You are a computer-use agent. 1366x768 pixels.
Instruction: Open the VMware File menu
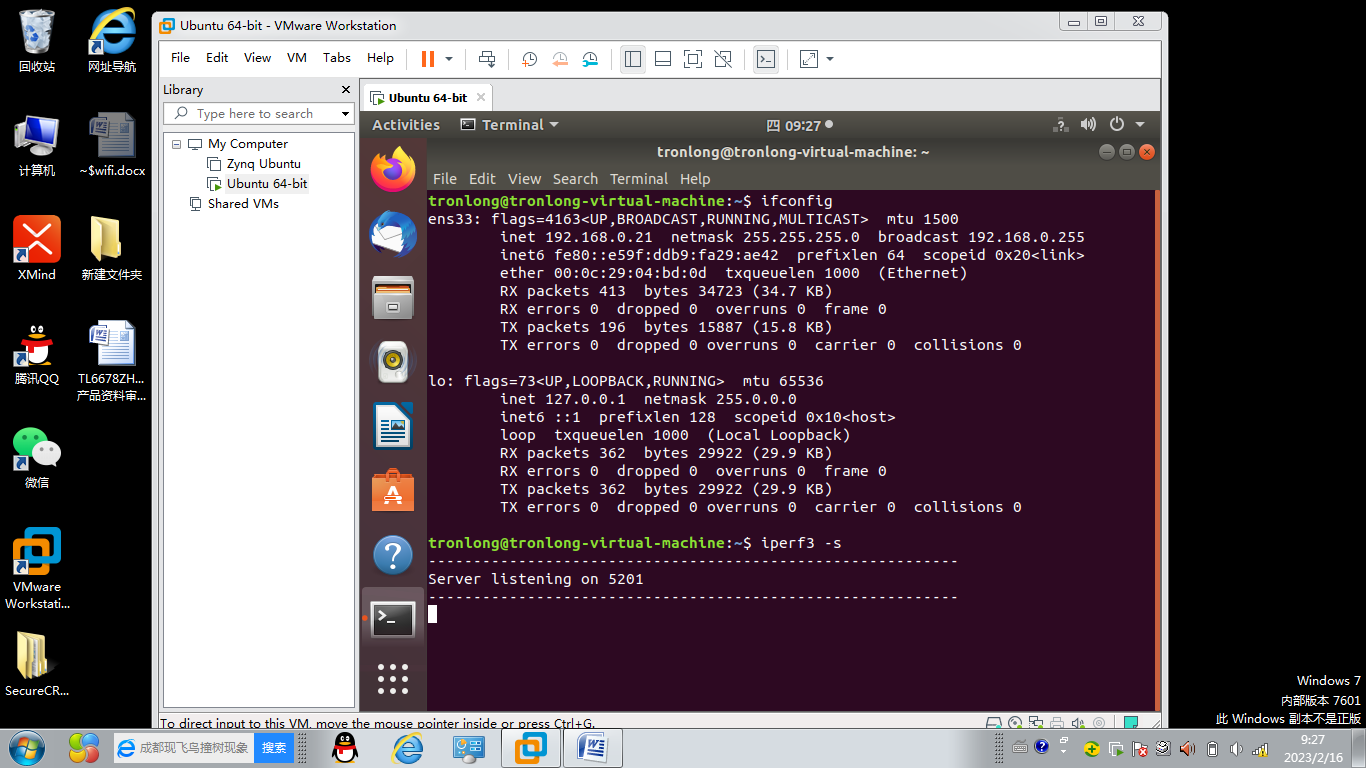pyautogui.click(x=180, y=58)
